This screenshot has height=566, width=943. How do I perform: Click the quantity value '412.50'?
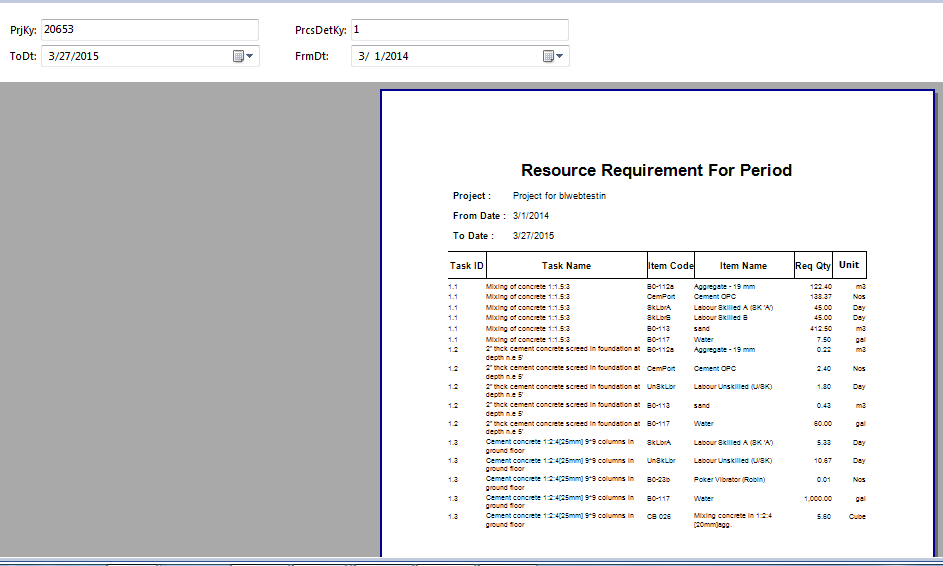tap(821, 328)
